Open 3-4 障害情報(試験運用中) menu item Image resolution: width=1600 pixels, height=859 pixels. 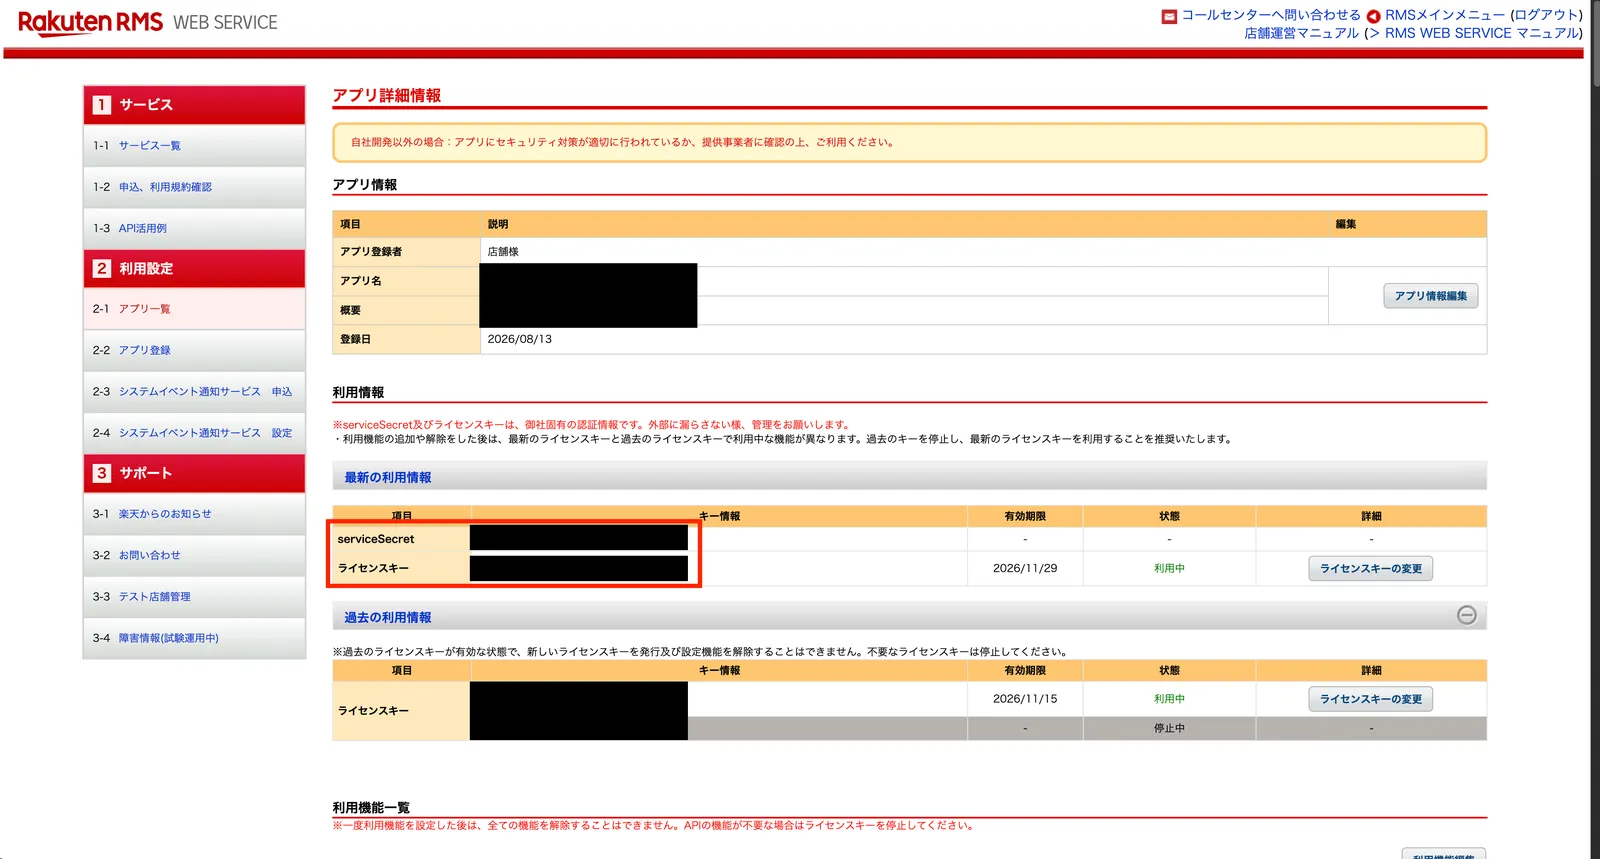coord(194,638)
